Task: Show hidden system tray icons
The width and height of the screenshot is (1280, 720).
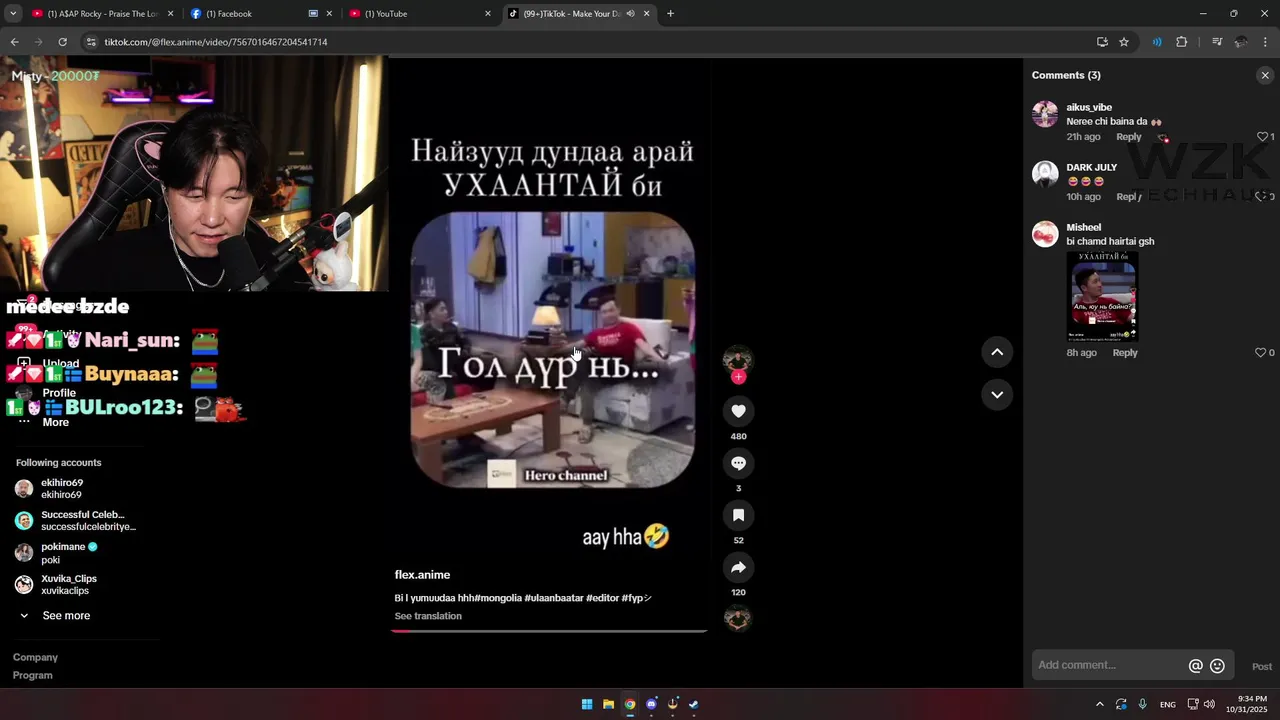Action: point(1099,704)
